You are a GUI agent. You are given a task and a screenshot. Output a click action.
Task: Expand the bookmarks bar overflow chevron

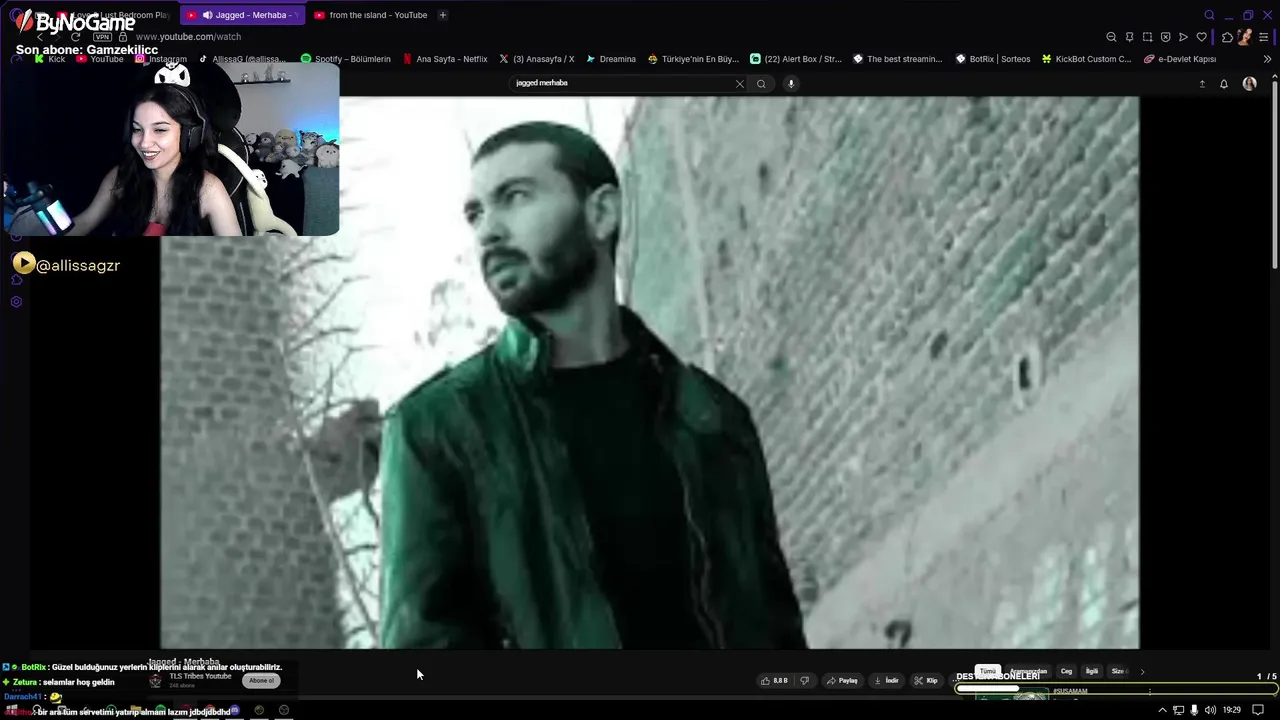point(1267,59)
